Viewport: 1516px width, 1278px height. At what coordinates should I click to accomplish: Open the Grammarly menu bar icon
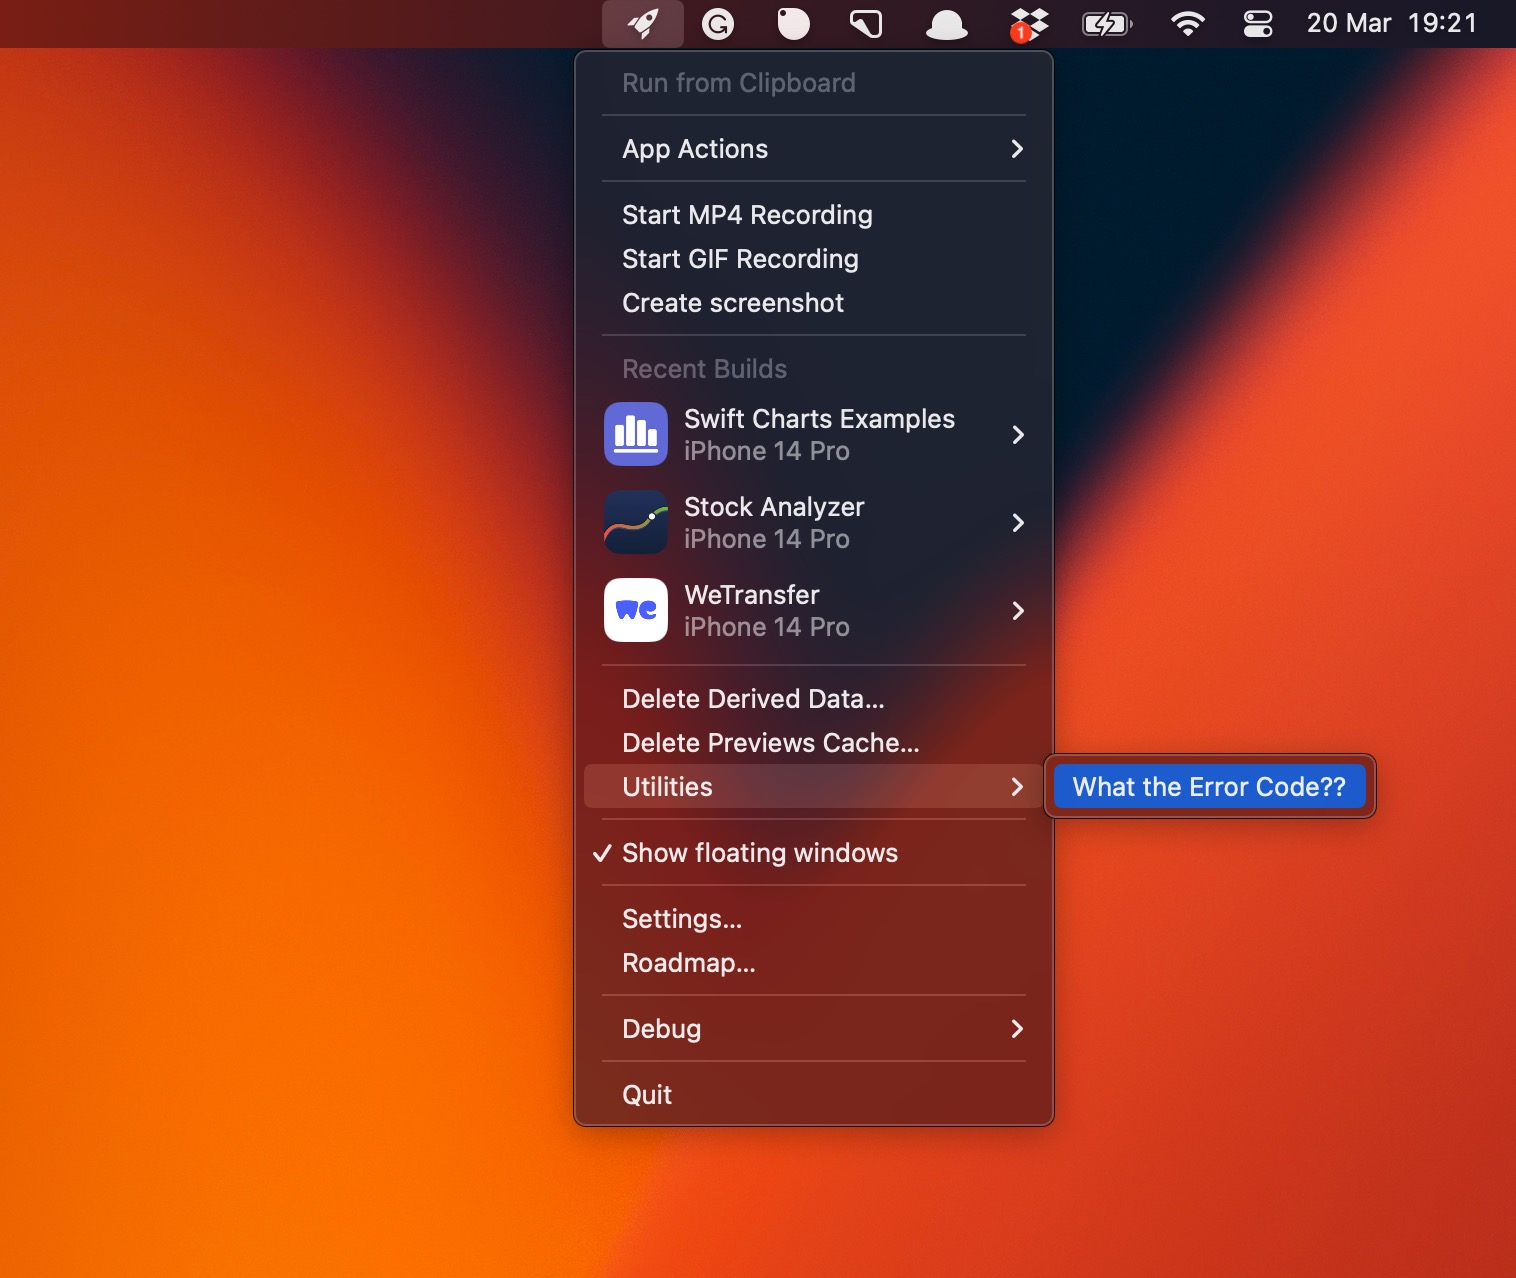718,23
